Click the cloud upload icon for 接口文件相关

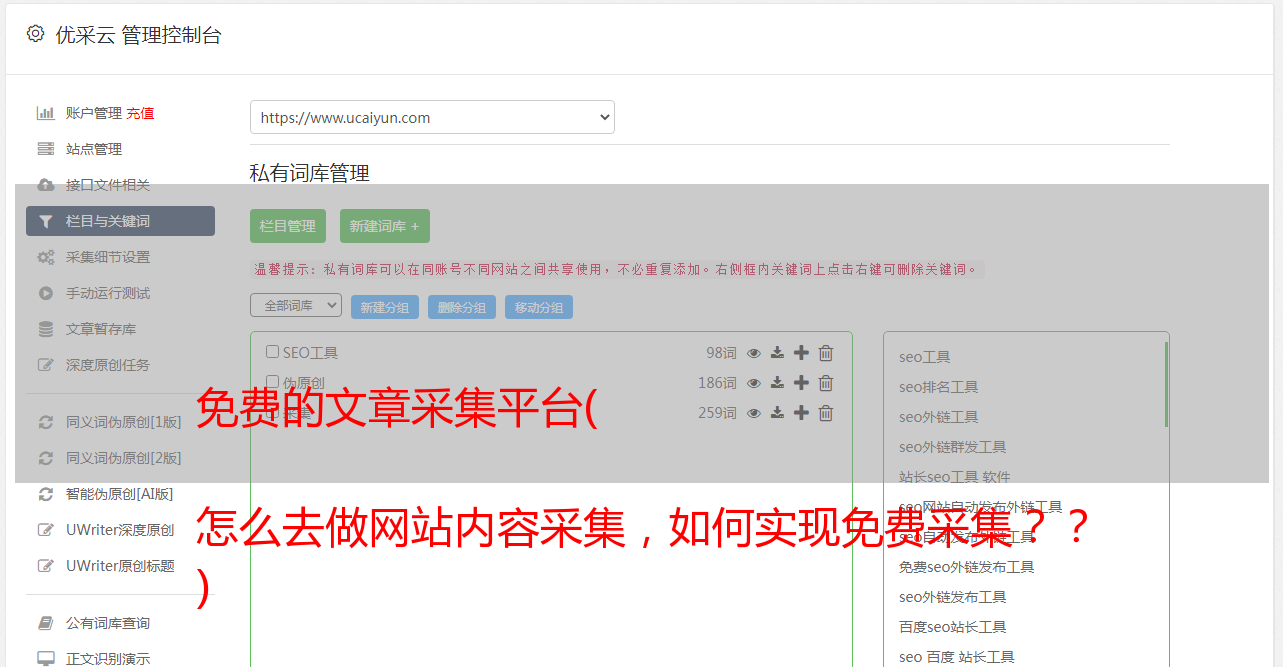pos(46,185)
